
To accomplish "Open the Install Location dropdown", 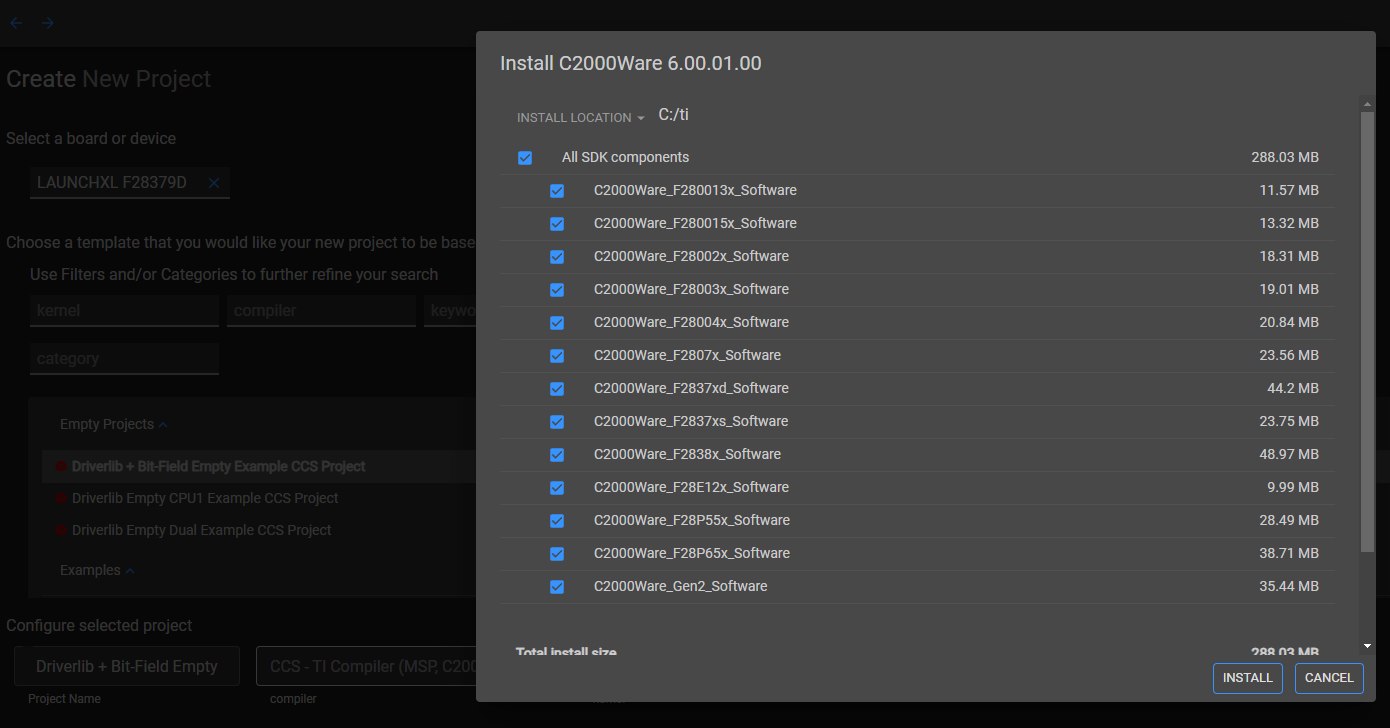I will pyautogui.click(x=581, y=117).
